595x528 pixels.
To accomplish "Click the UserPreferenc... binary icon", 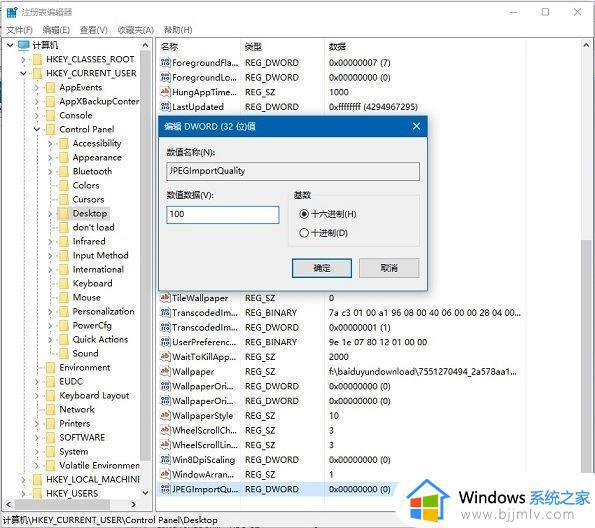I will [165, 342].
